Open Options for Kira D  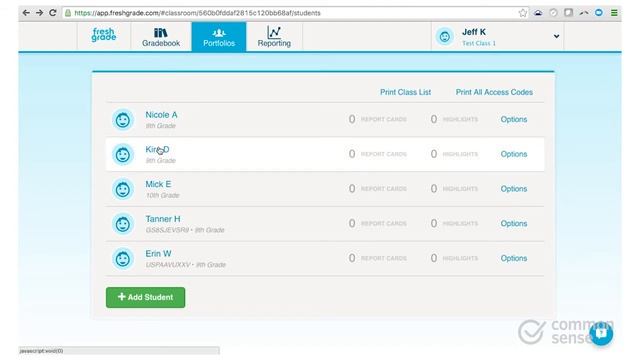tap(513, 154)
